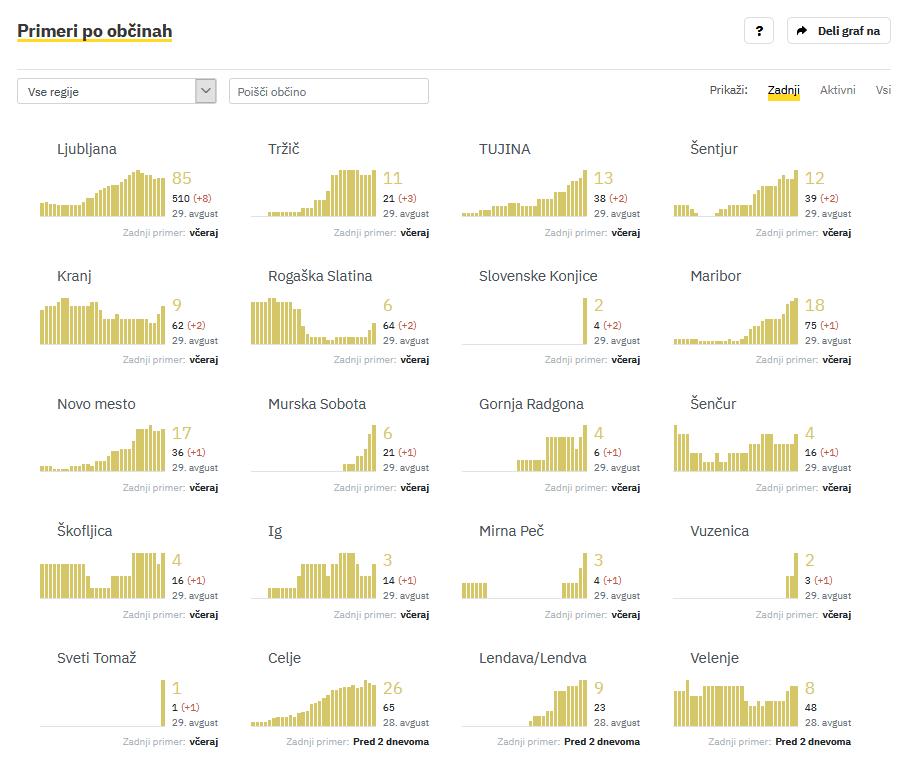Click the Murska Sobota bar chart
The height and width of the screenshot is (760, 911).
coord(314,450)
